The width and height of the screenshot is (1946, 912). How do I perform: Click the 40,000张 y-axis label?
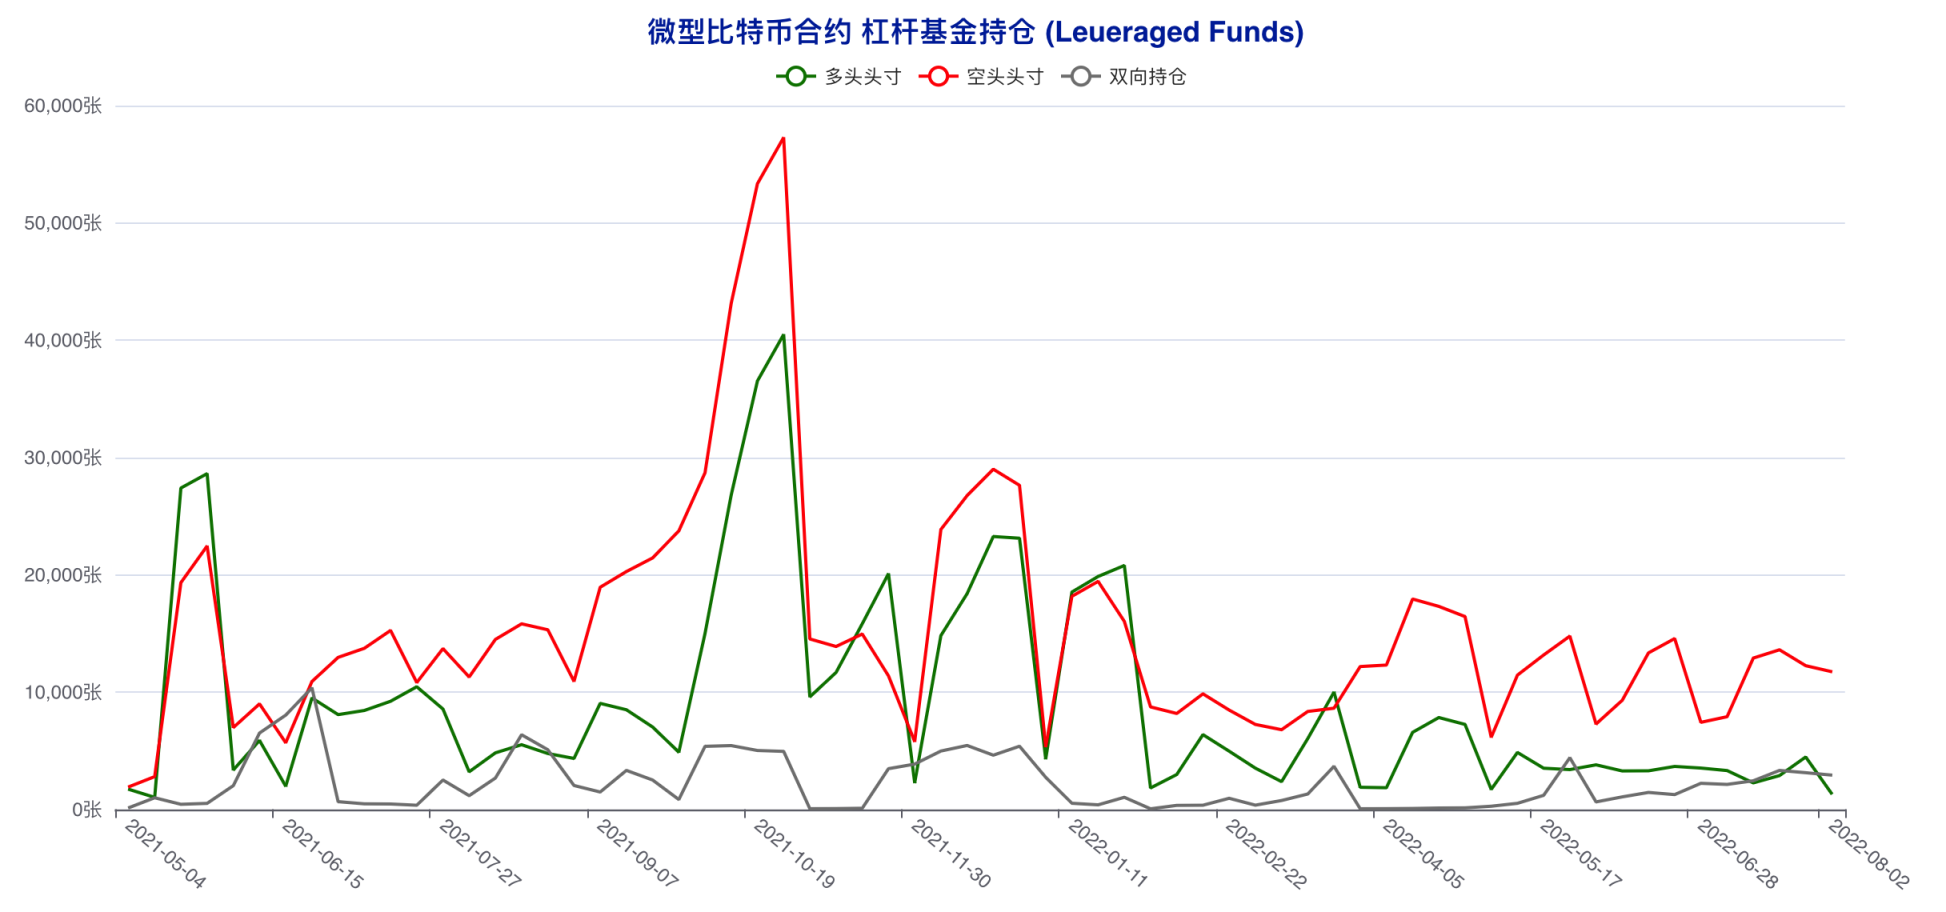click(63, 340)
